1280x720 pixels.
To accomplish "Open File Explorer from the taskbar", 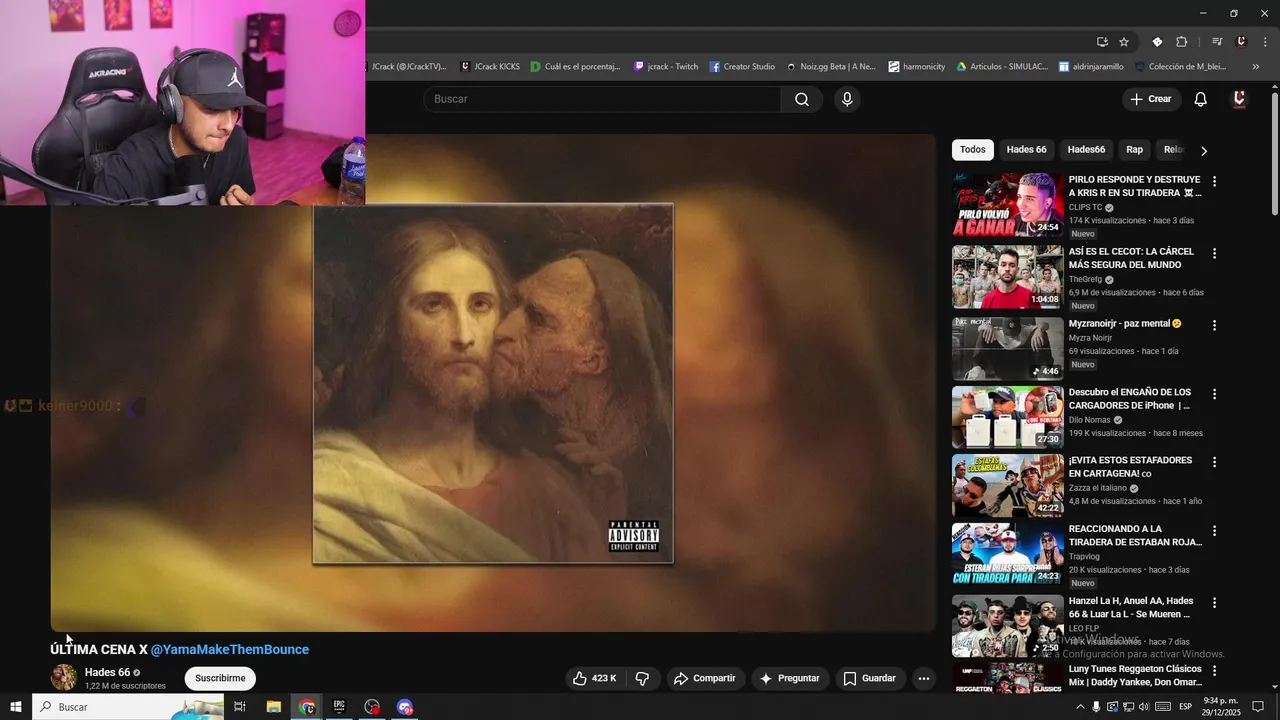I will click(273, 707).
